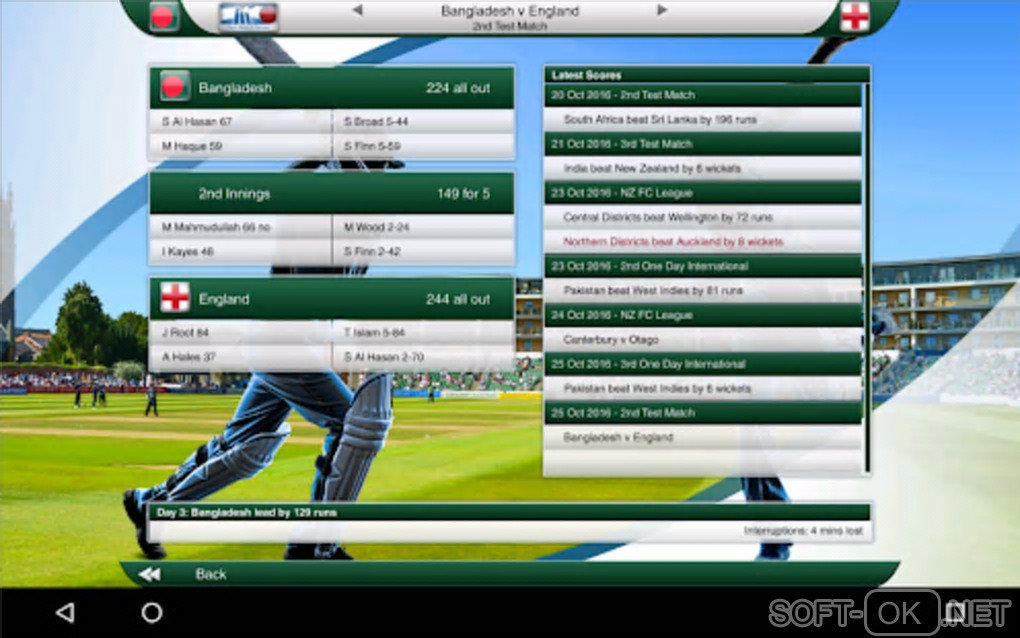This screenshot has height=638, width=1020.
Task: Open Bangladesh 224 all out innings header
Action: pyautogui.click(x=332, y=87)
